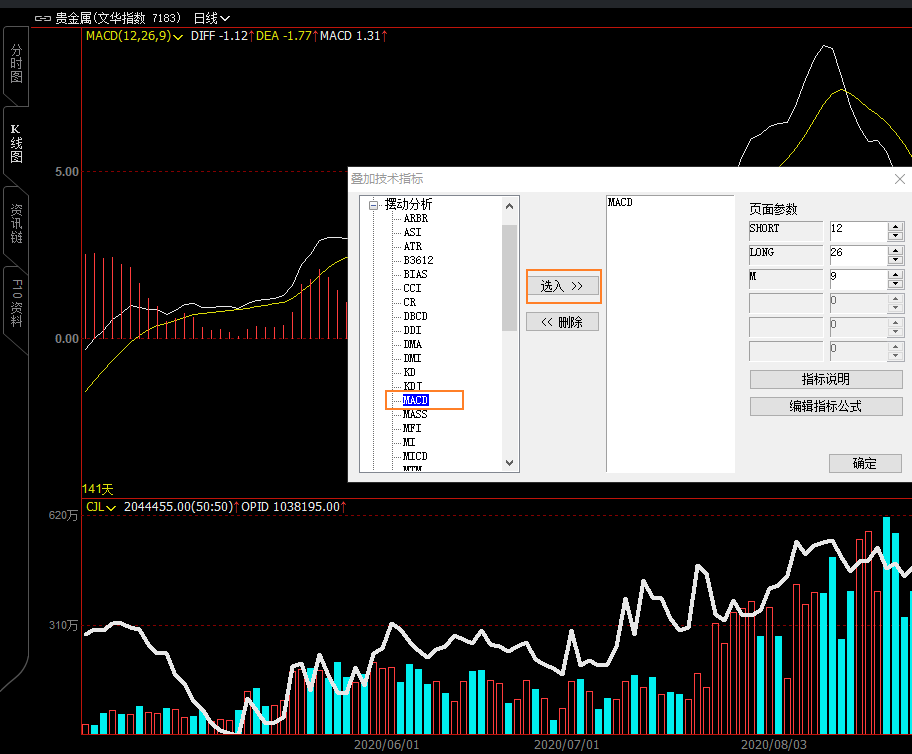Decrease the LONG parameter with down arrow
Viewport: 912px width, 754px height.
coord(895,258)
